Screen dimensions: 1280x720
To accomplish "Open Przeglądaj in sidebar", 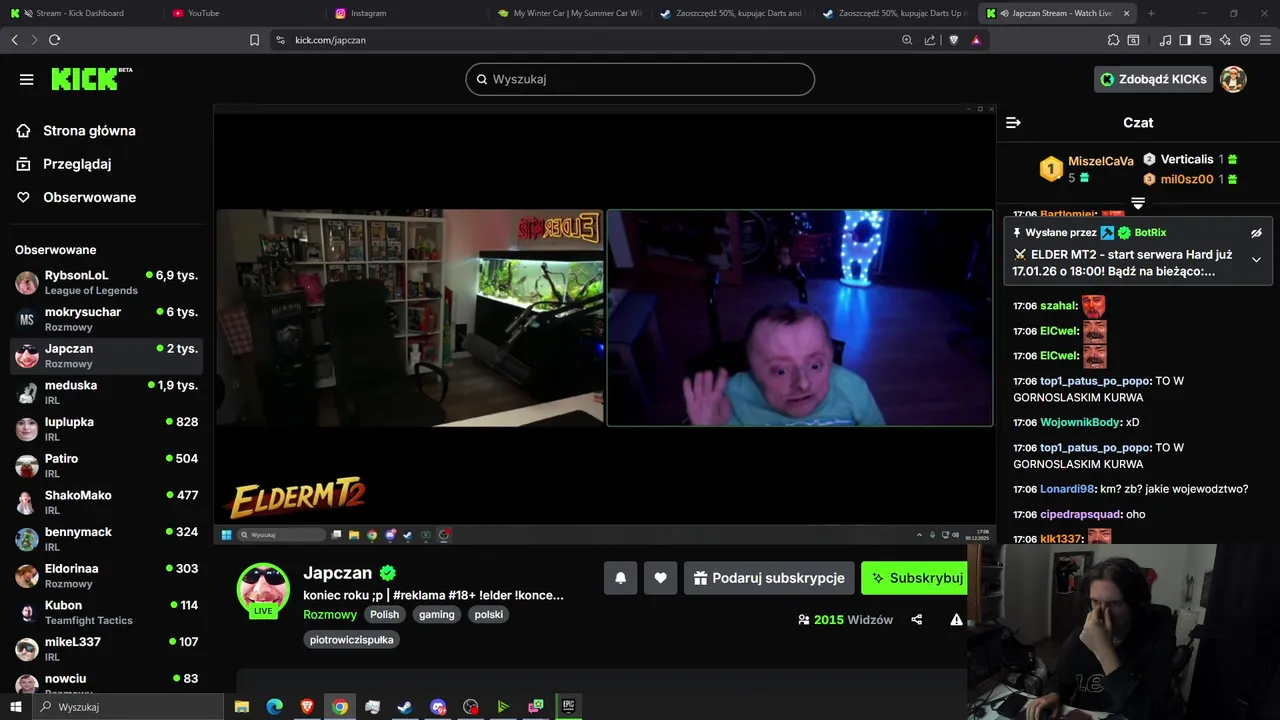I will click(77, 164).
